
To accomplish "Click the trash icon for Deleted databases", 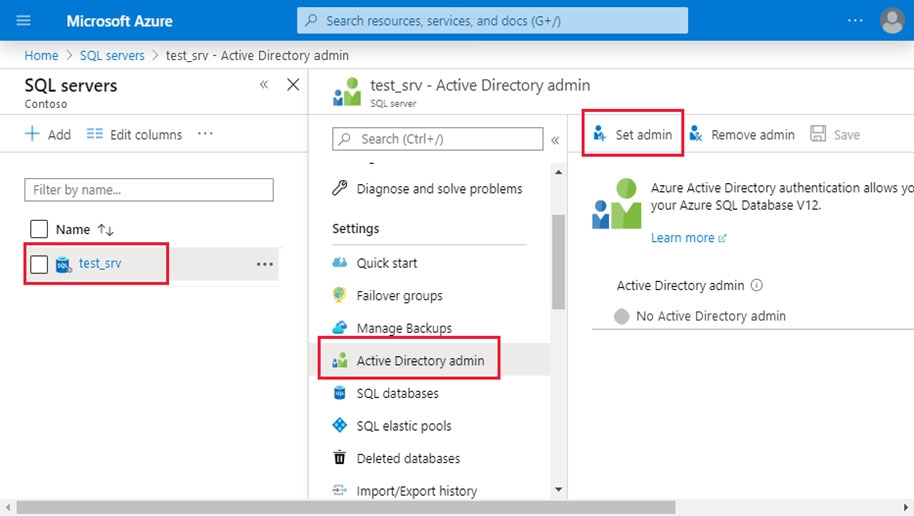I will coord(339,457).
